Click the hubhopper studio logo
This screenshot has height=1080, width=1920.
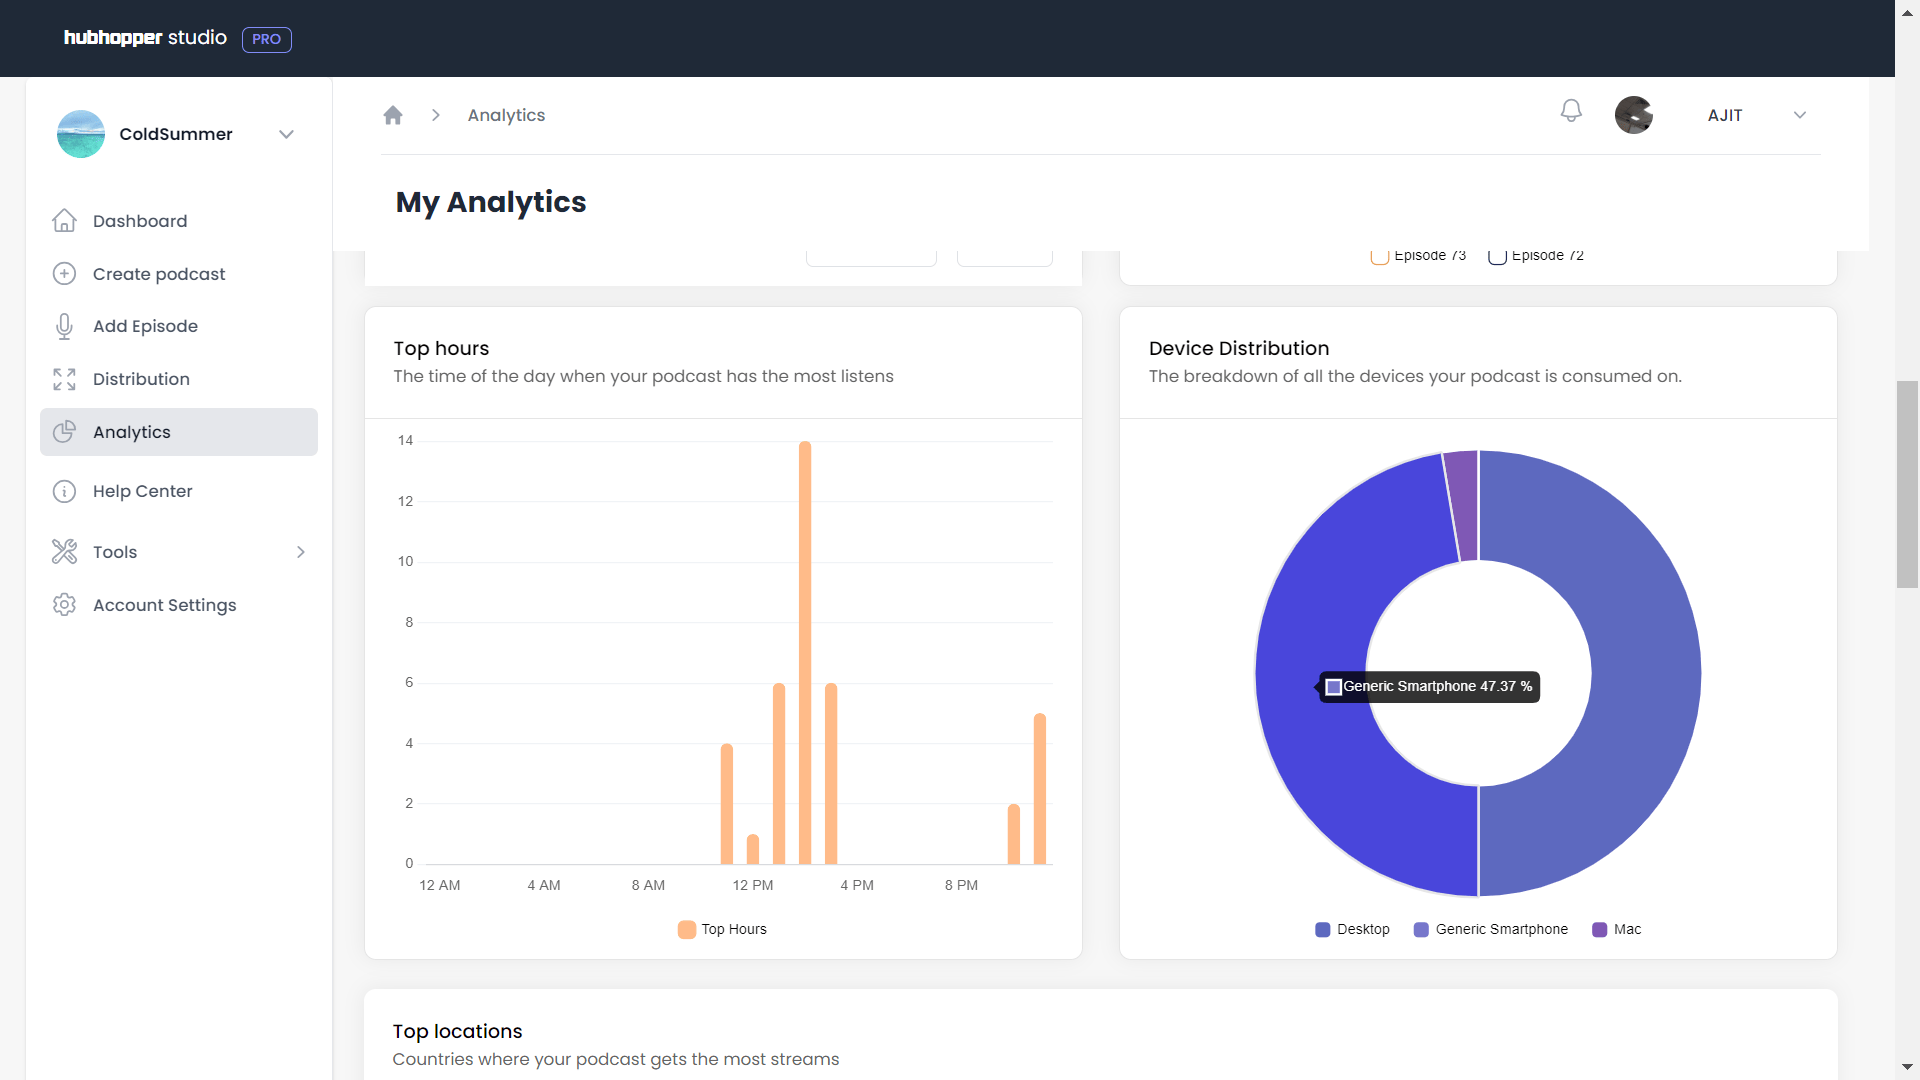point(146,38)
